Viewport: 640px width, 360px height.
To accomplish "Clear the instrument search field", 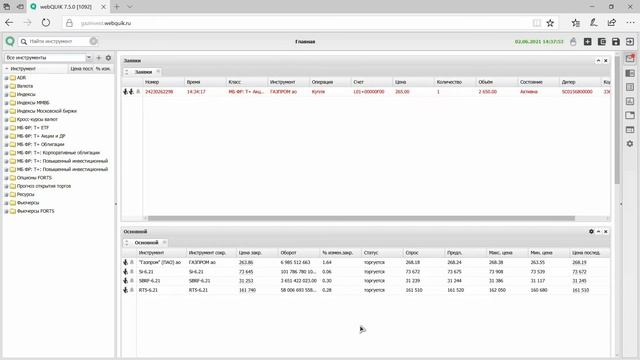I will point(93,41).
